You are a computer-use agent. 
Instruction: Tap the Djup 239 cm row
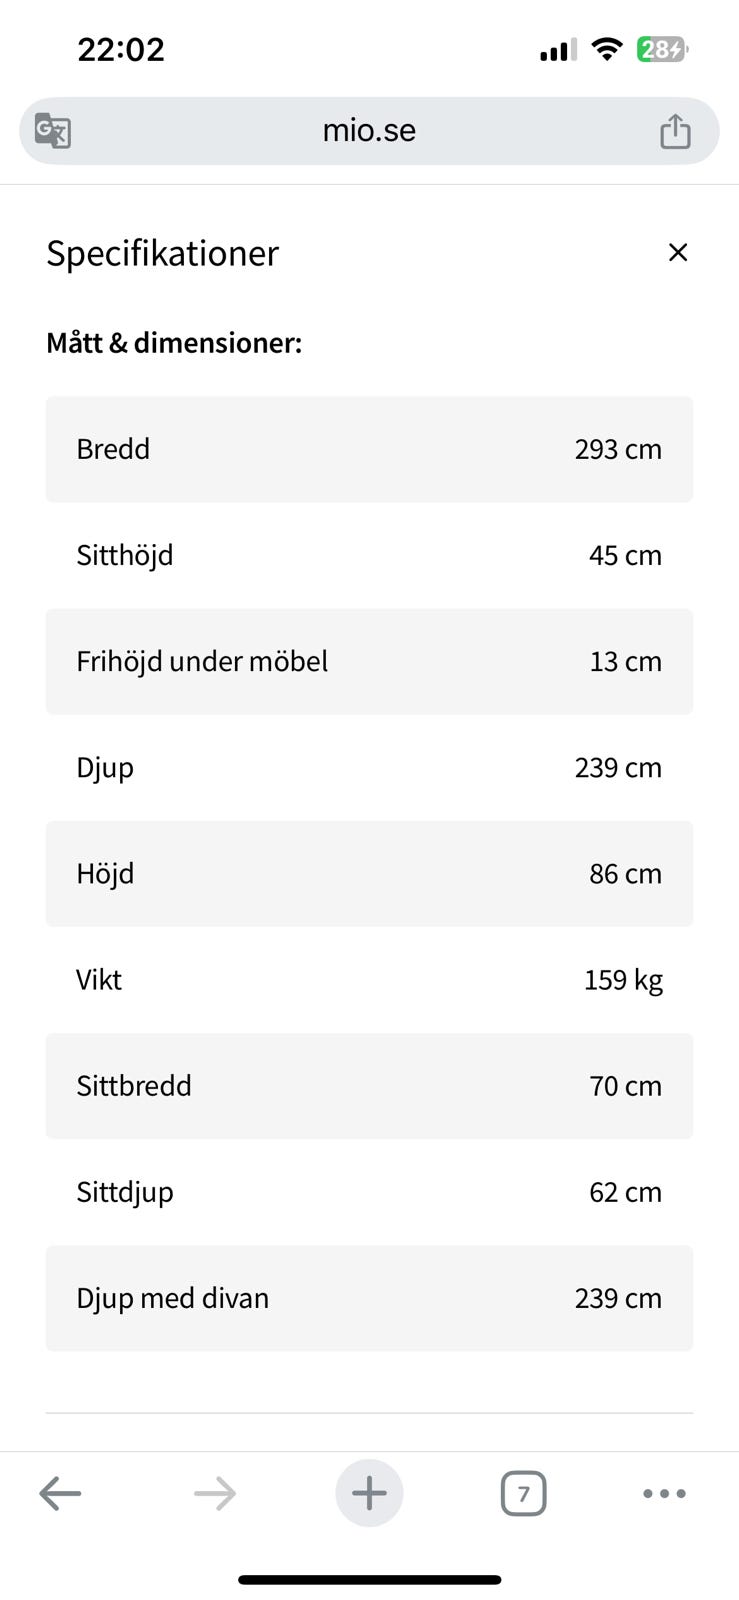[369, 767]
